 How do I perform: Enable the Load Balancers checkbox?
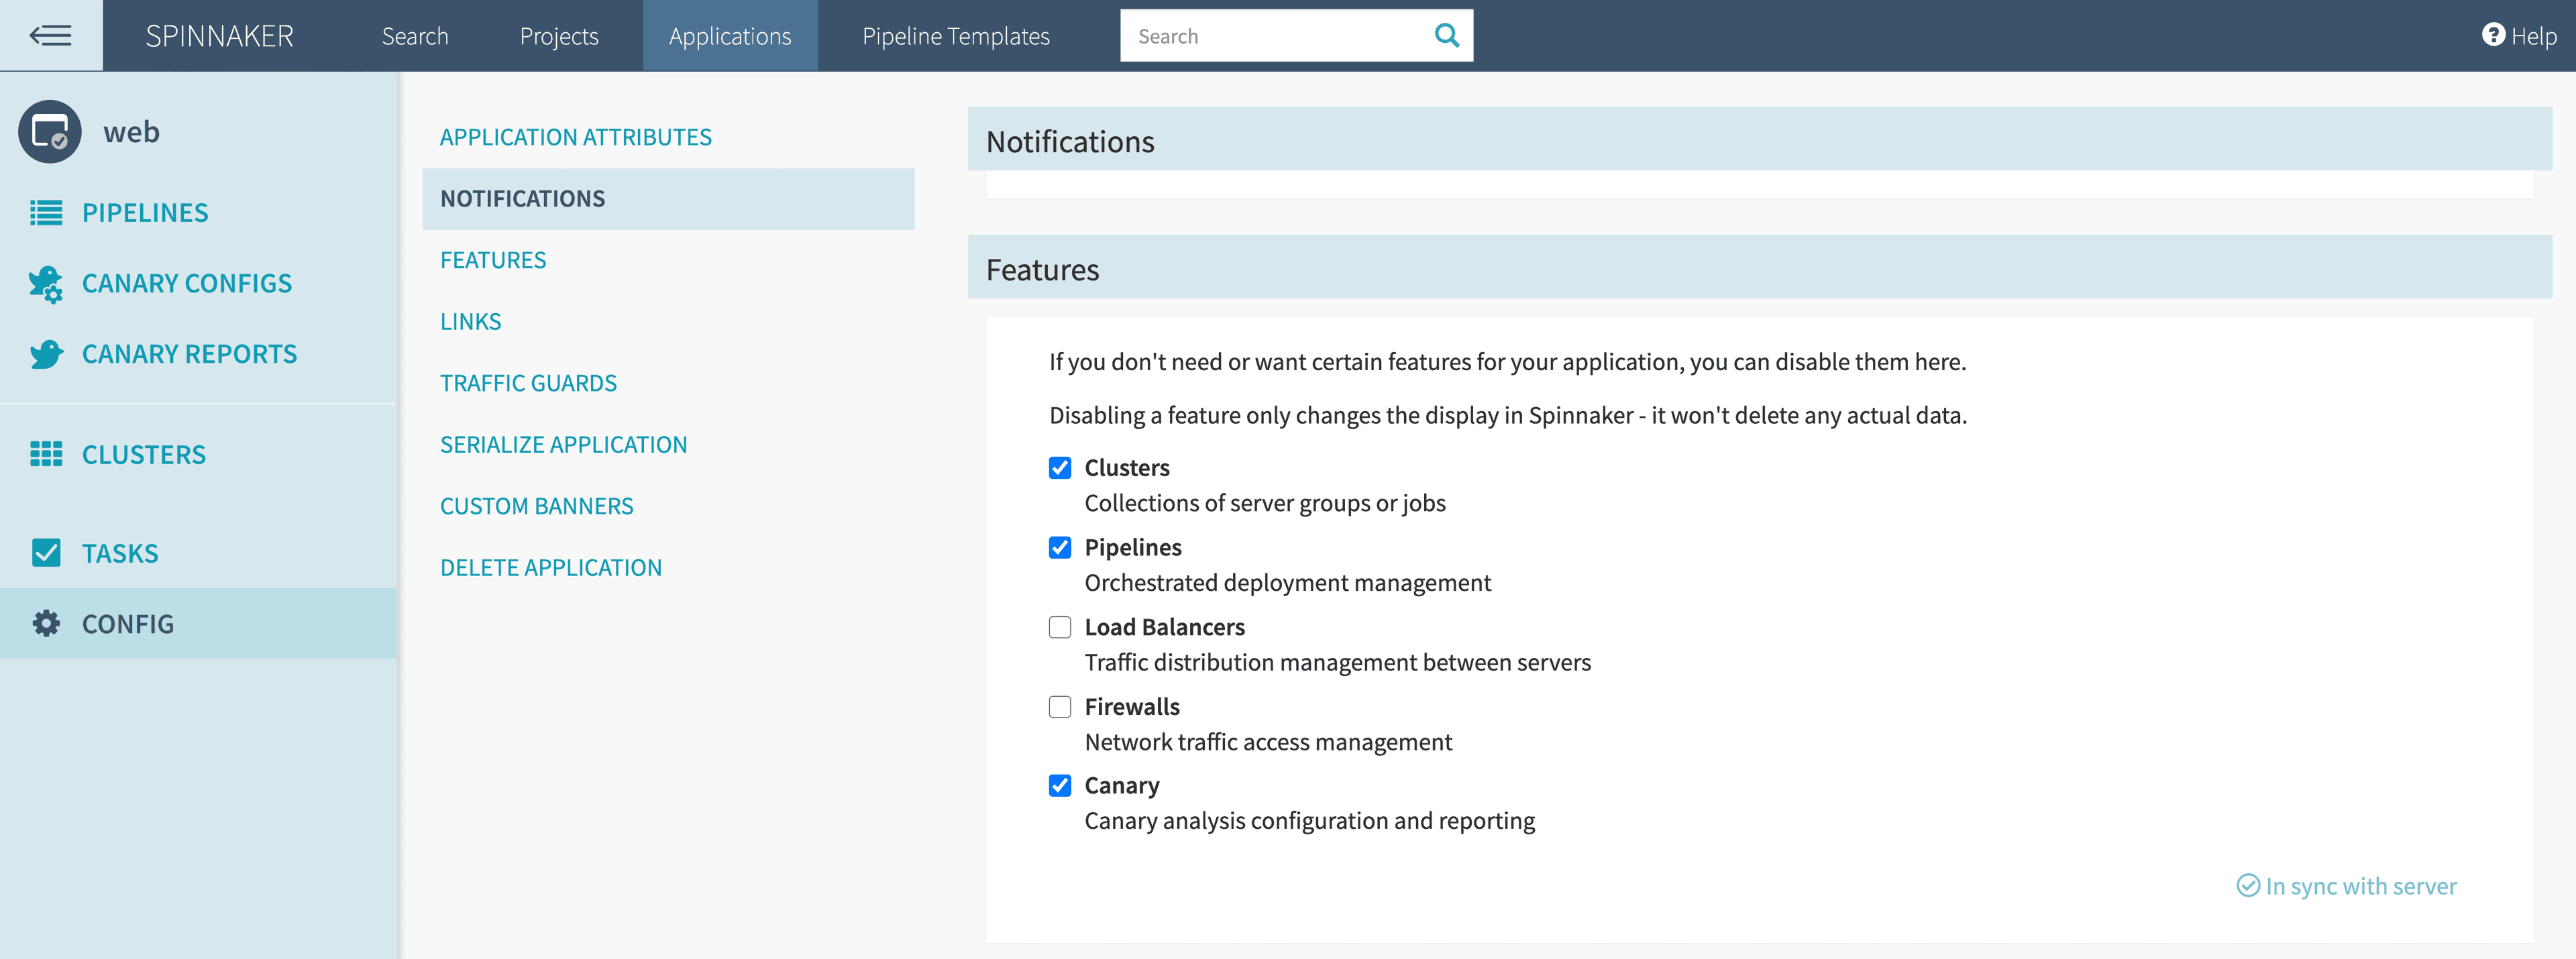pyautogui.click(x=1060, y=627)
